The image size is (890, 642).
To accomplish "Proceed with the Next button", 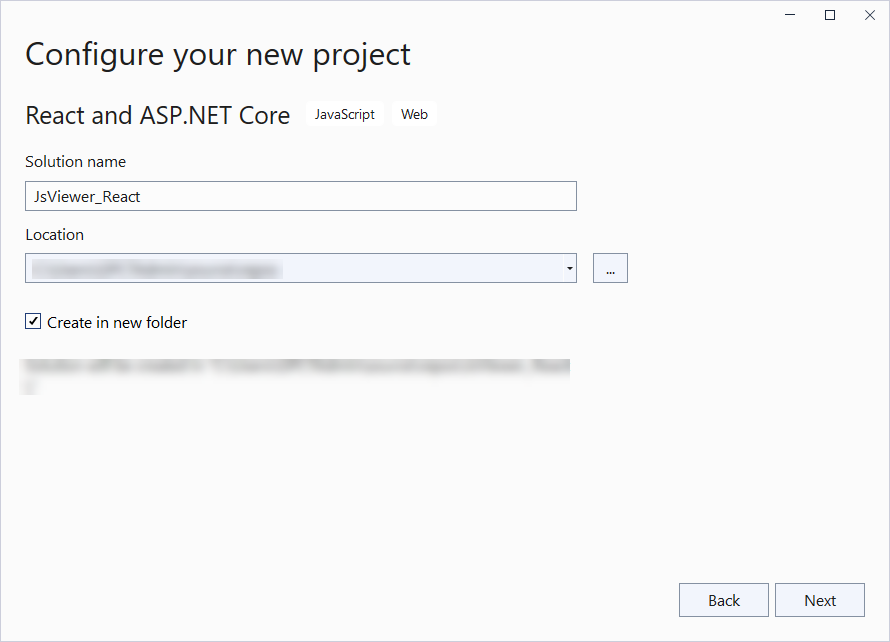I will point(820,600).
